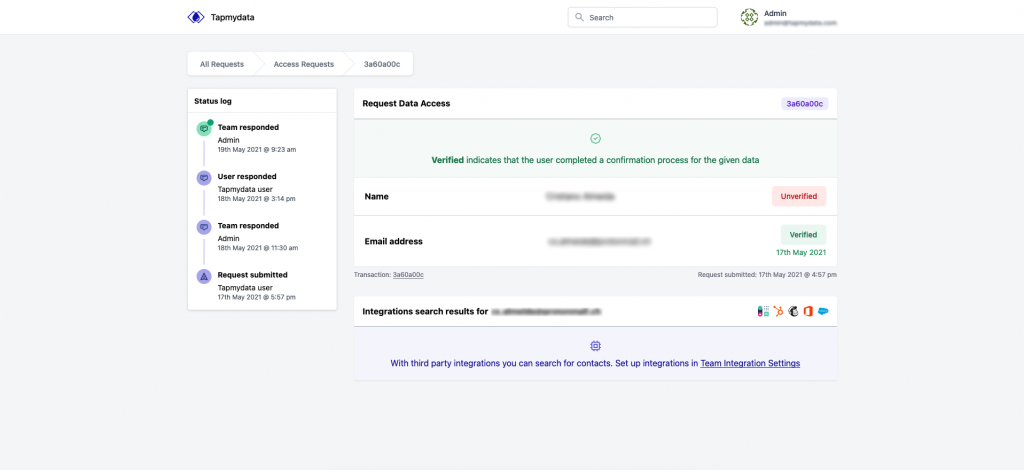Click the purple 3a60a00c request ID badge
Viewport: 1024px width, 470px height.
point(805,104)
